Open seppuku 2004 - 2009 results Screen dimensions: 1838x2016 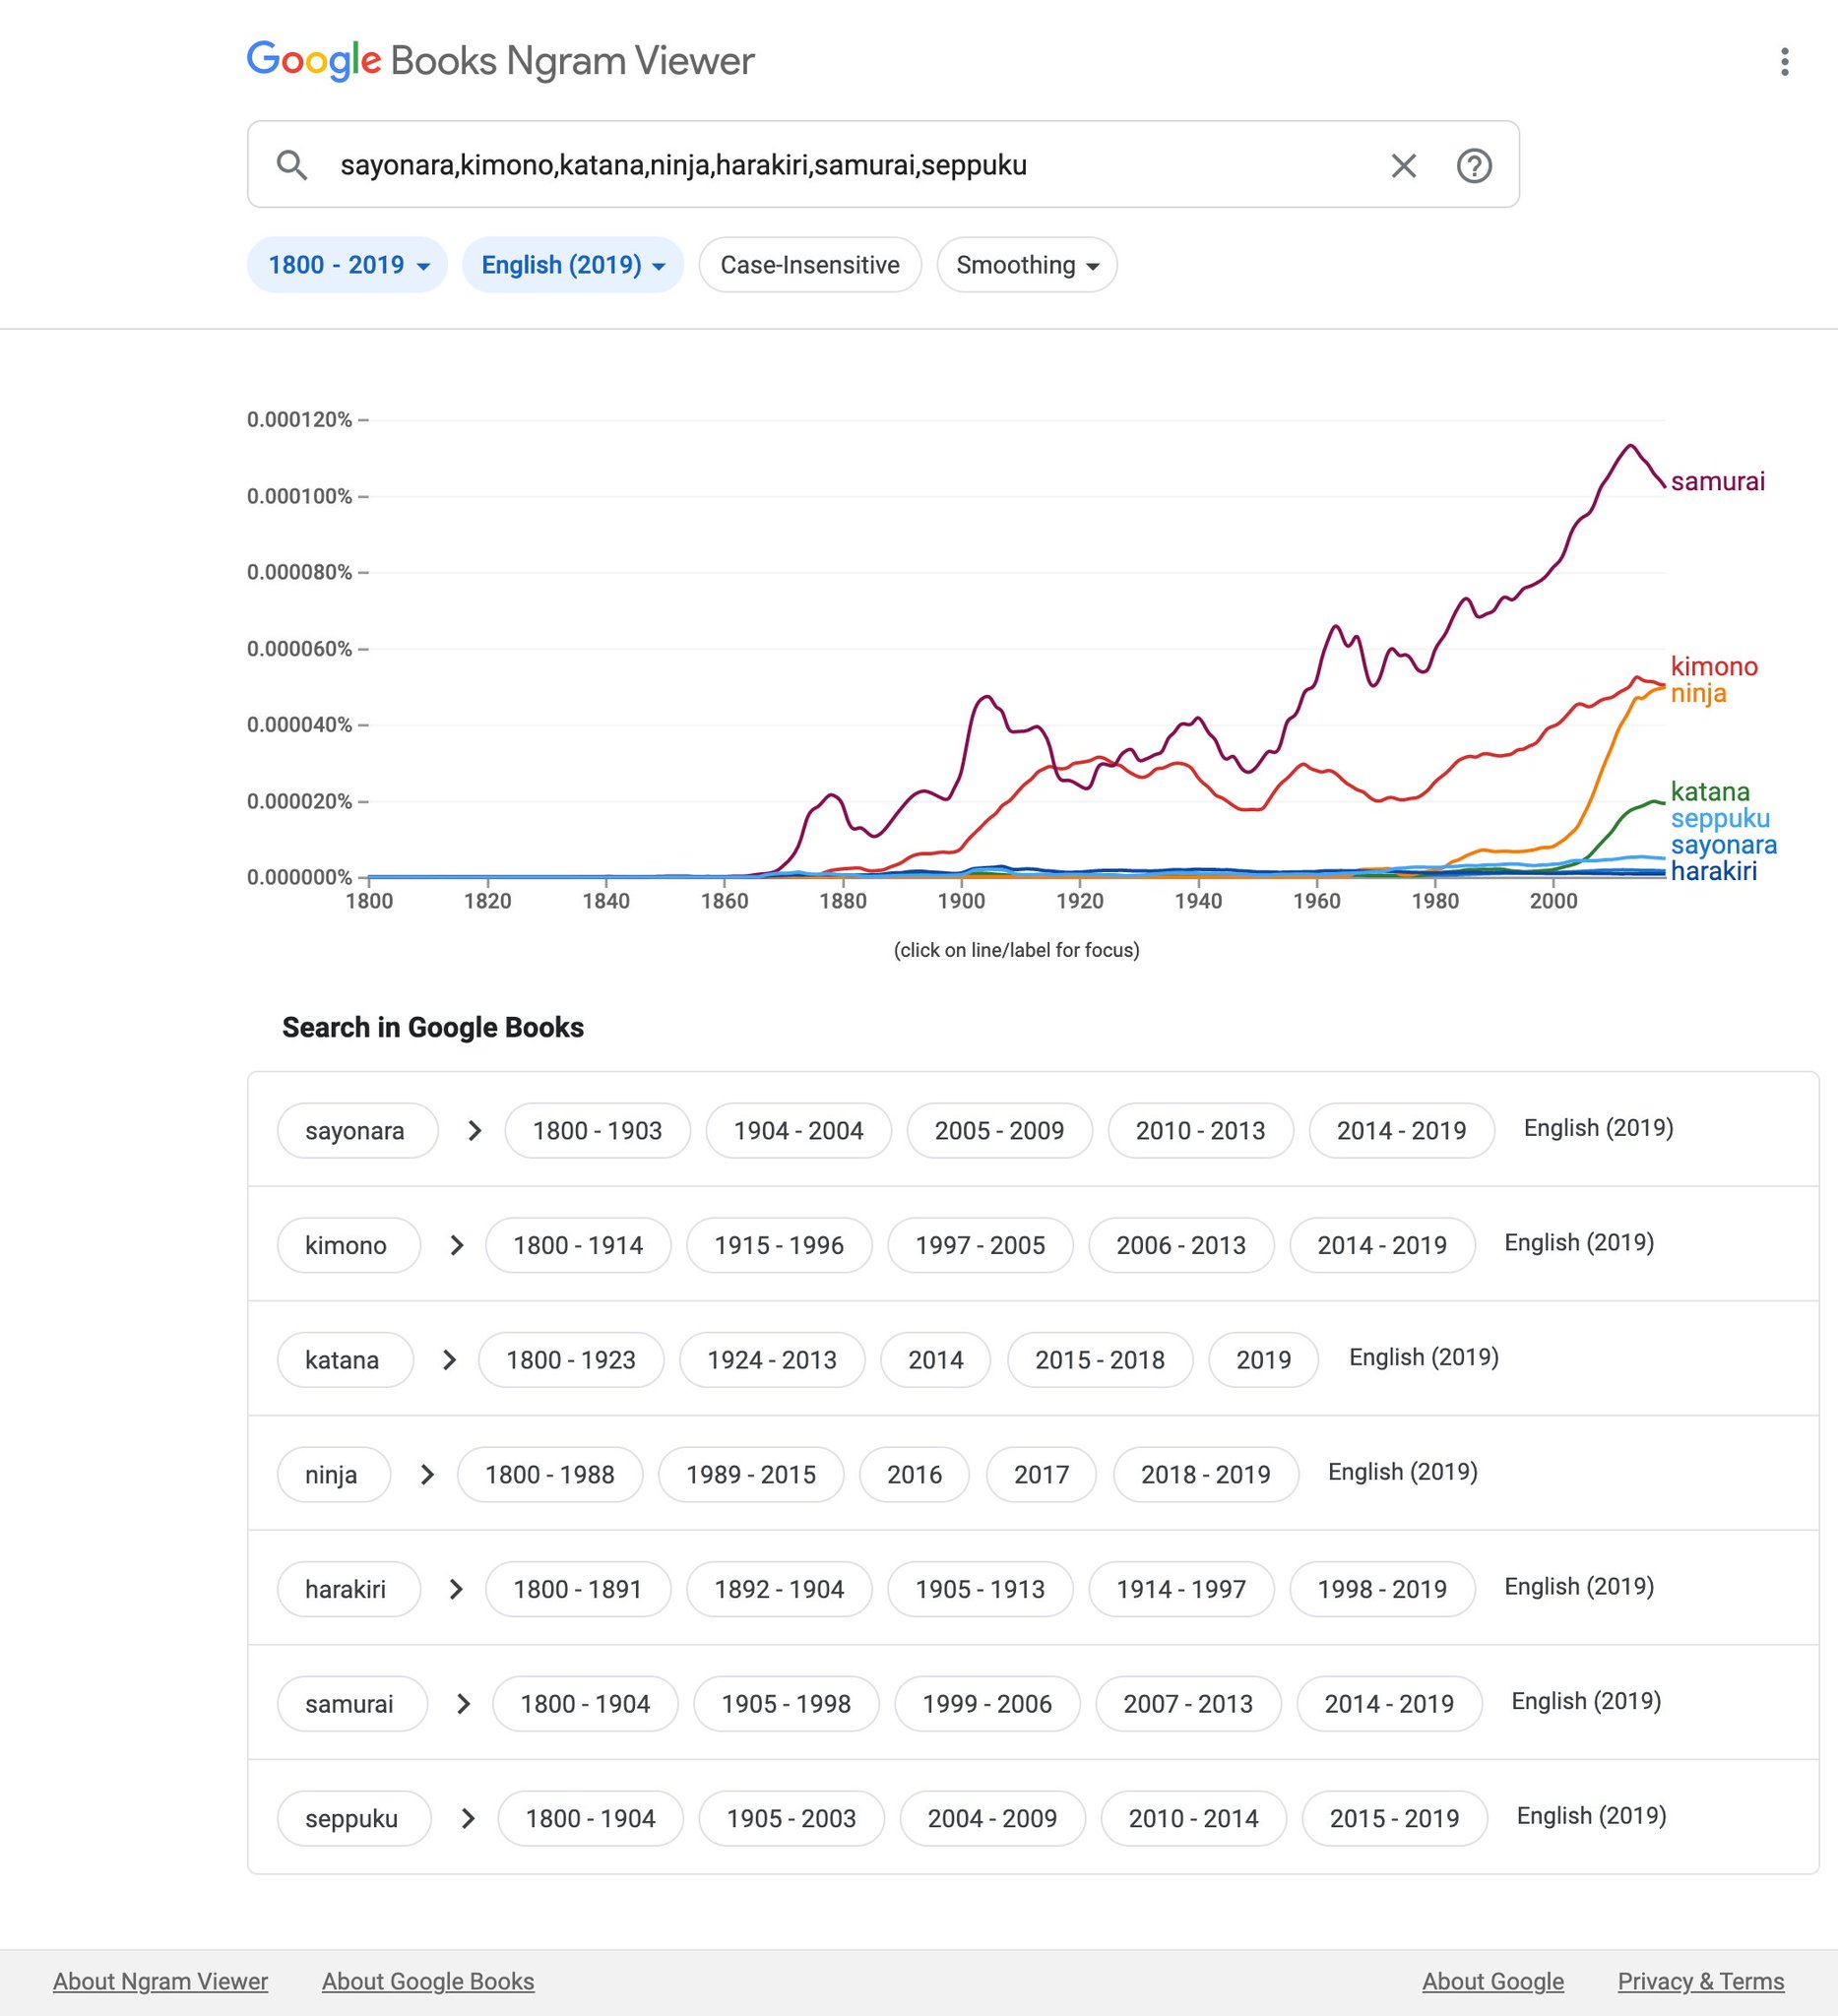(x=992, y=1818)
